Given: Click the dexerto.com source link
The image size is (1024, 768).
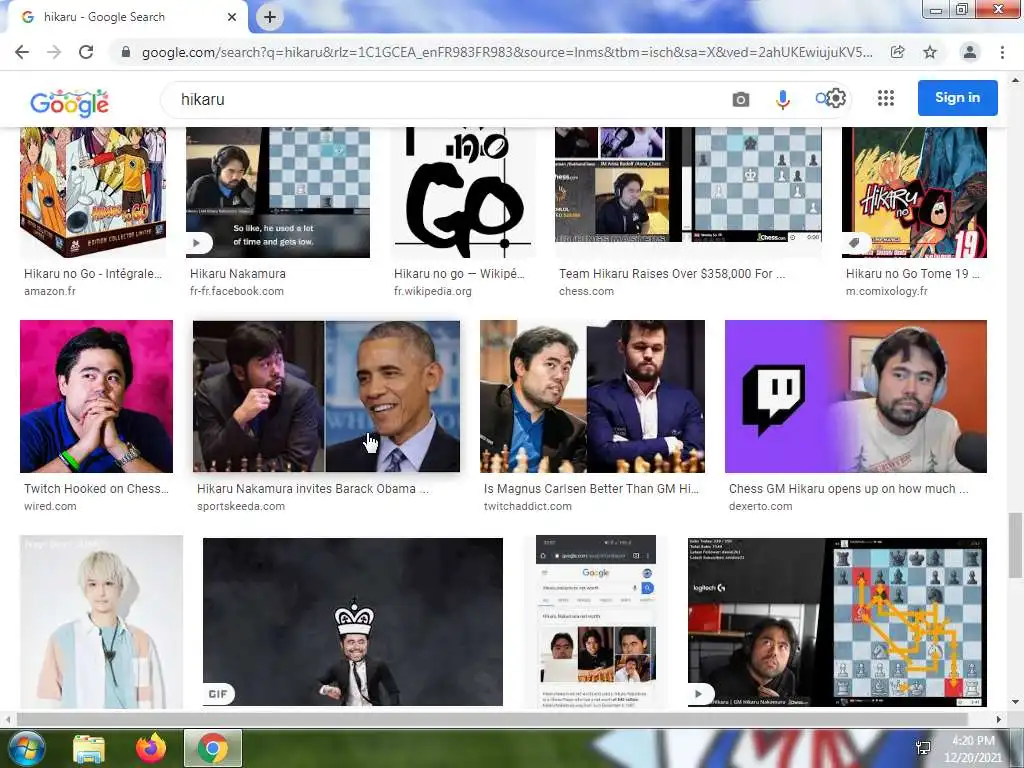Looking at the screenshot, I should coord(761,506).
